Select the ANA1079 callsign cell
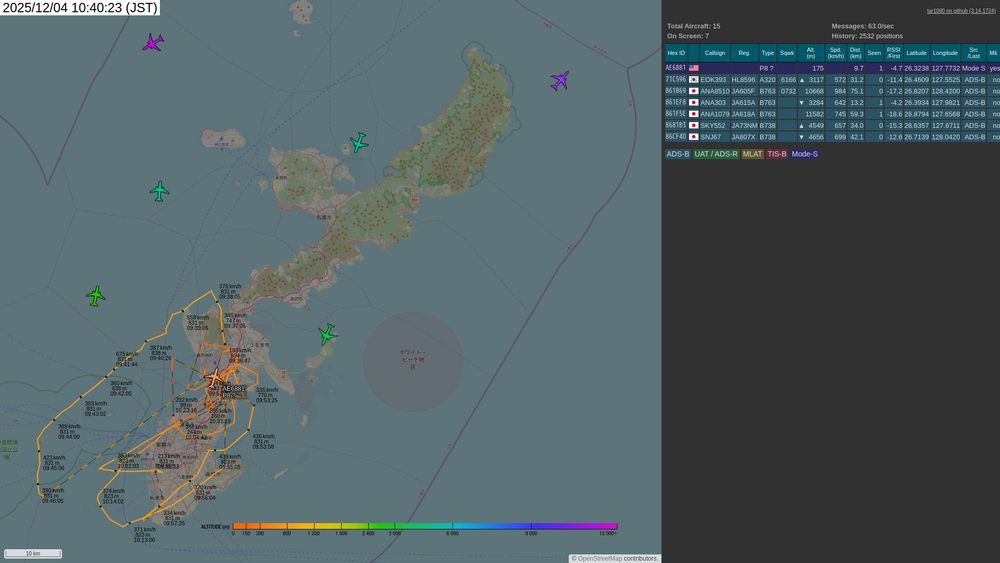1000x563 pixels. click(x=715, y=114)
